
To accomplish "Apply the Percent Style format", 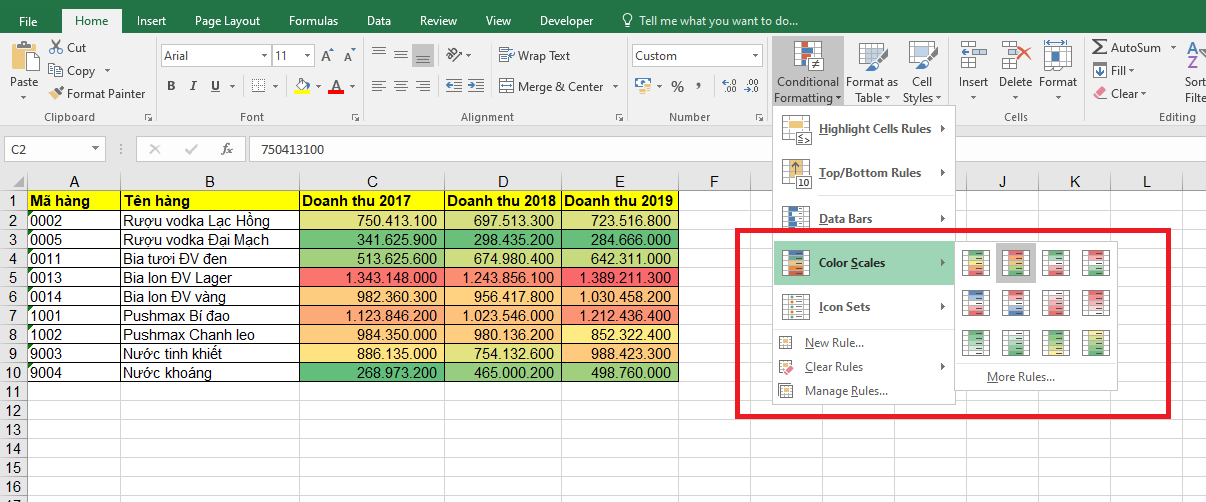I will [677, 87].
